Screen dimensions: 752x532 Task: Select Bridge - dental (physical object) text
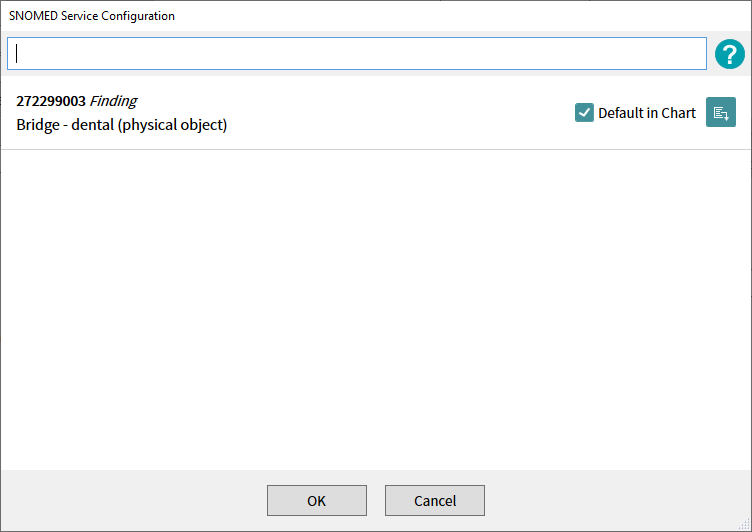coord(122,125)
